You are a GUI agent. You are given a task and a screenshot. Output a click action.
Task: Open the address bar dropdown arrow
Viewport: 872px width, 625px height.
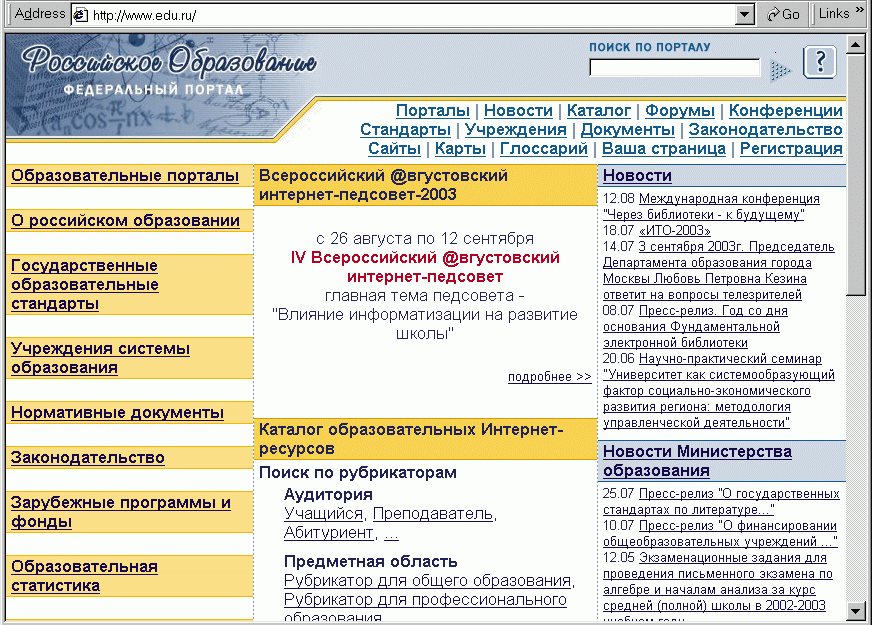tap(744, 14)
